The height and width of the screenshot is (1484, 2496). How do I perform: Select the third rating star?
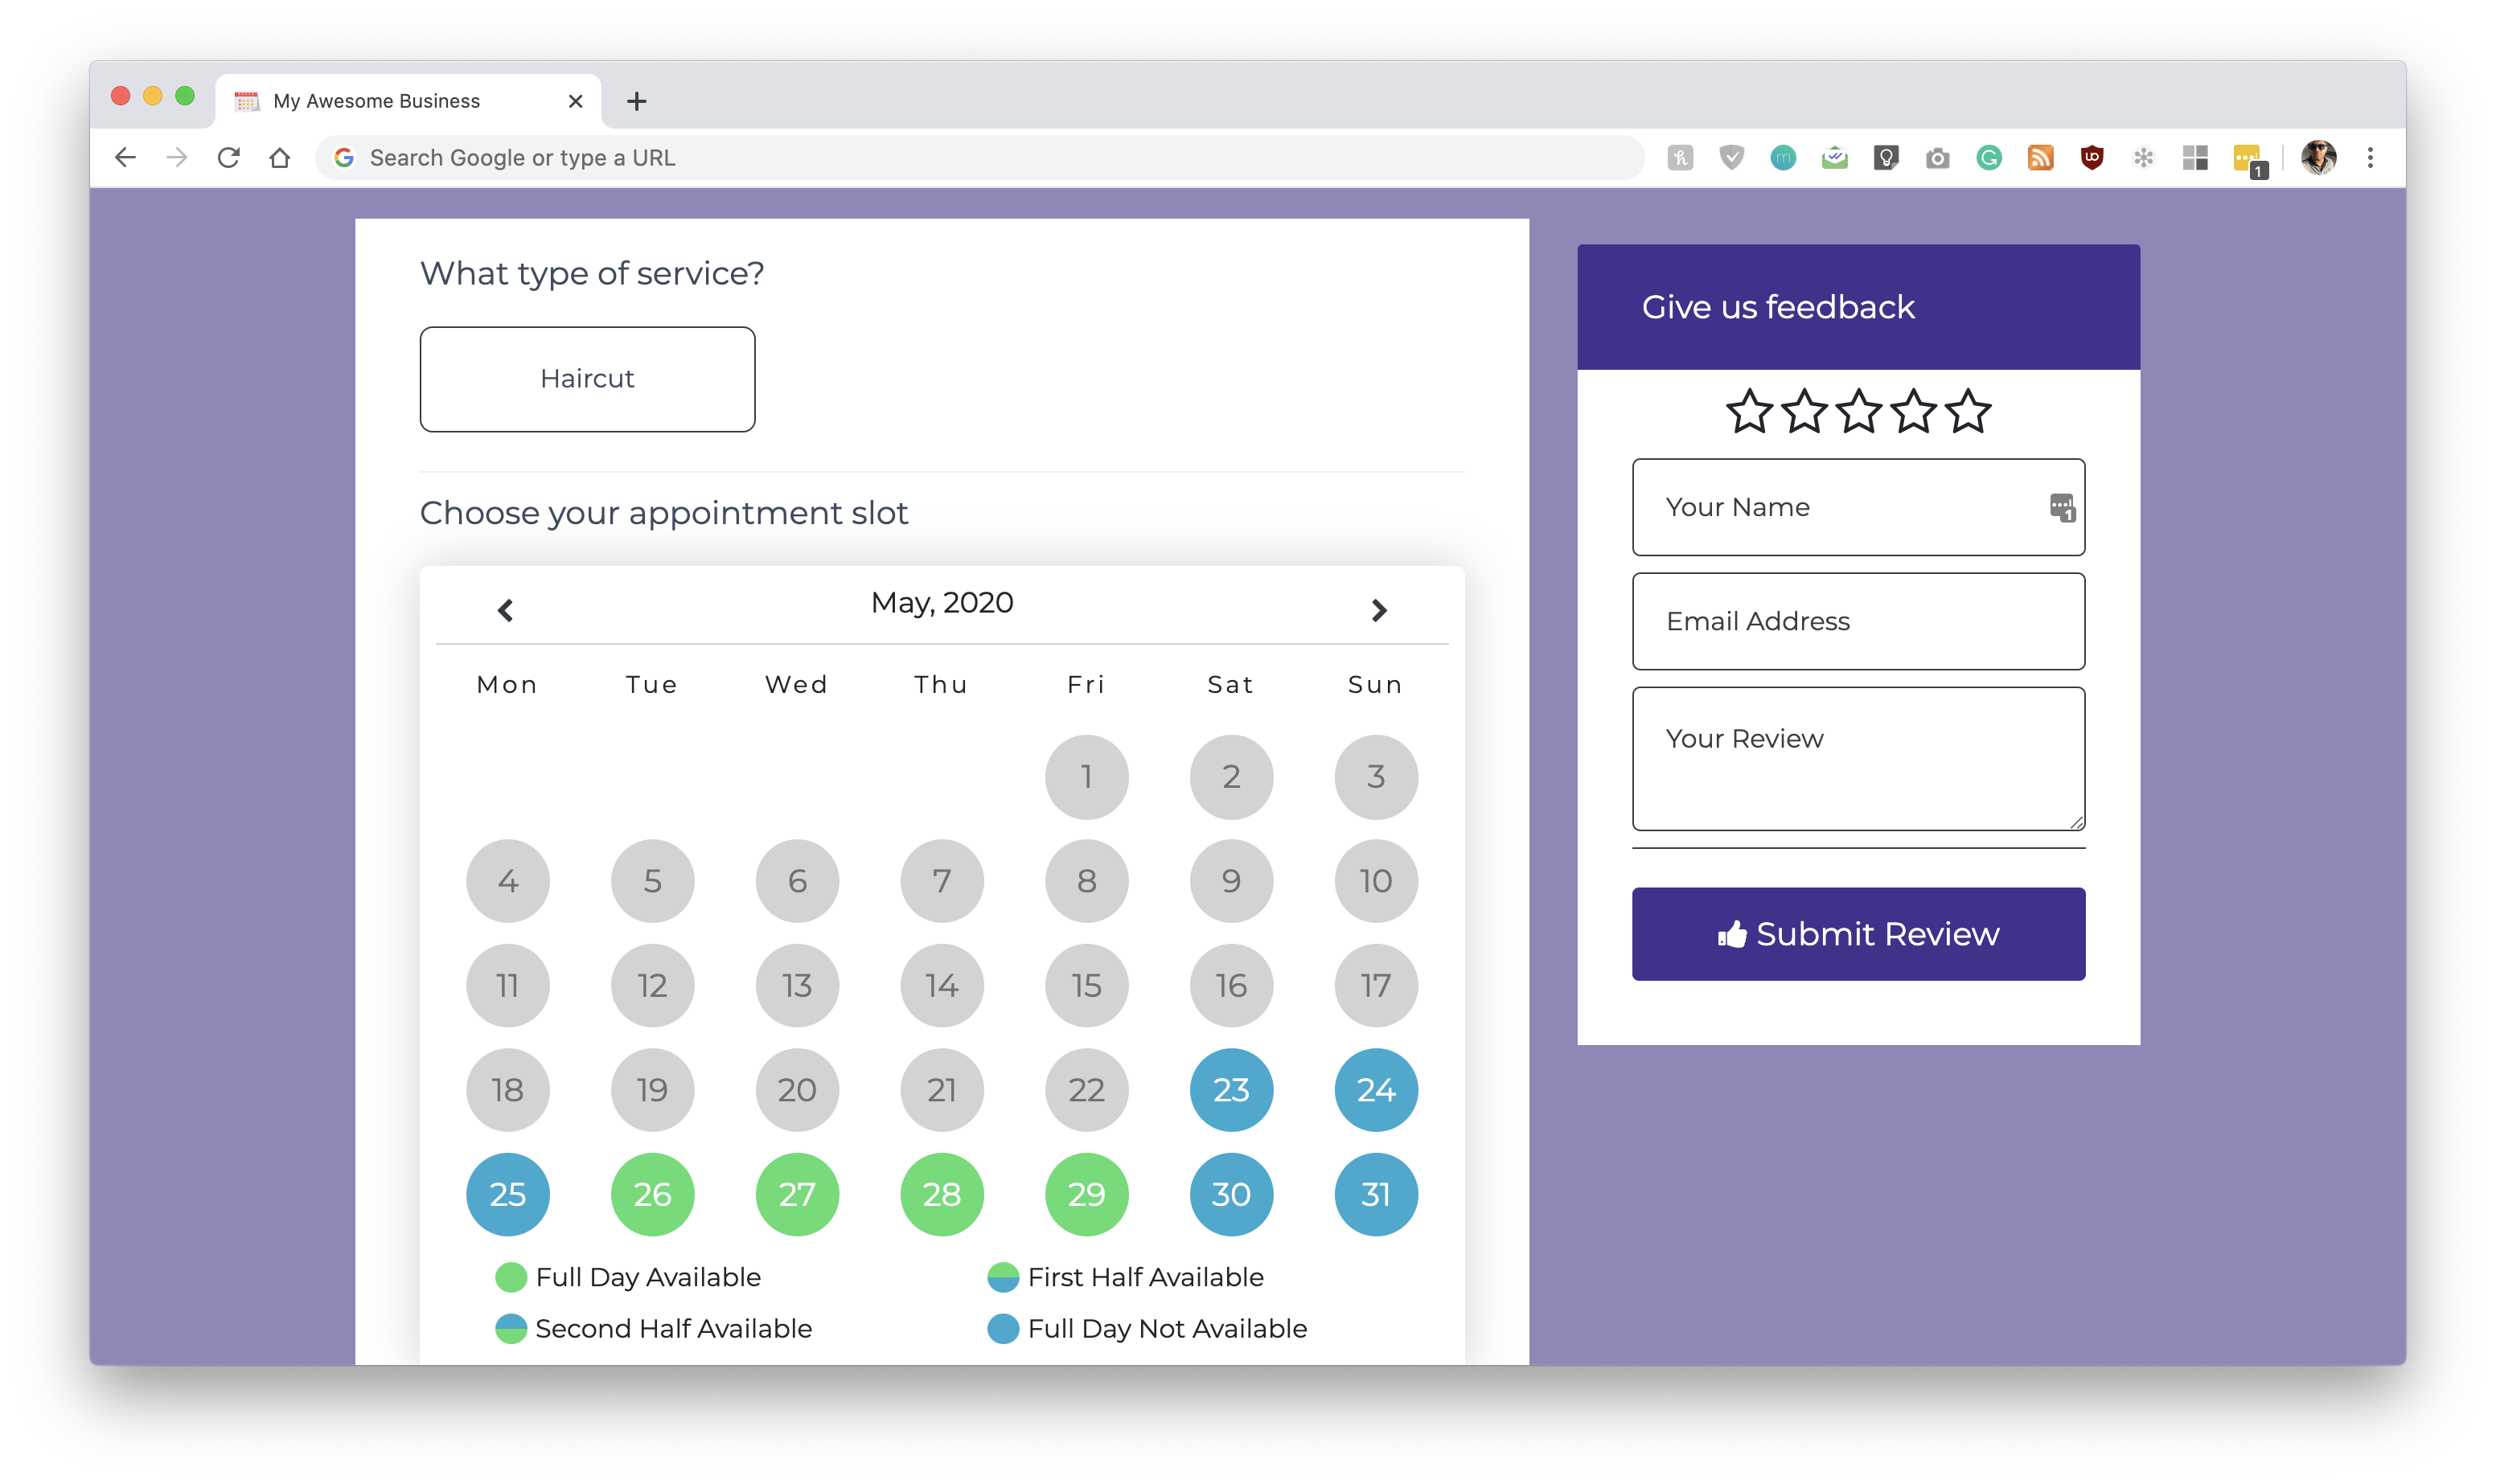1858,411
